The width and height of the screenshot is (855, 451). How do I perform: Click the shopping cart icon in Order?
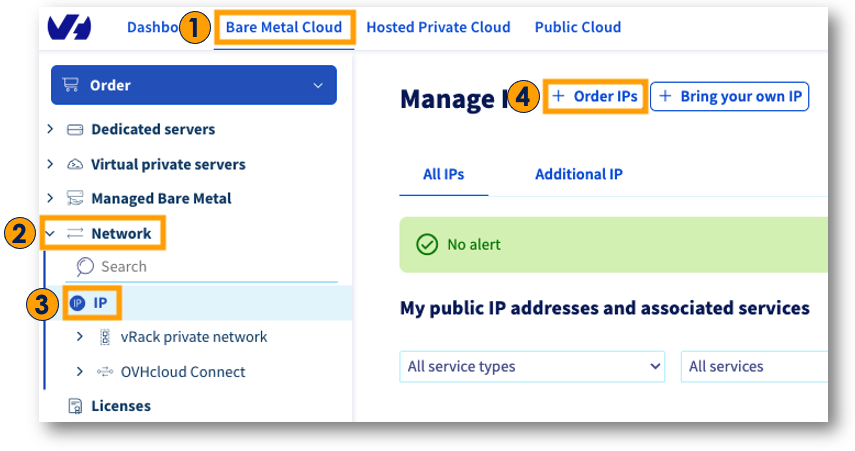click(x=71, y=85)
